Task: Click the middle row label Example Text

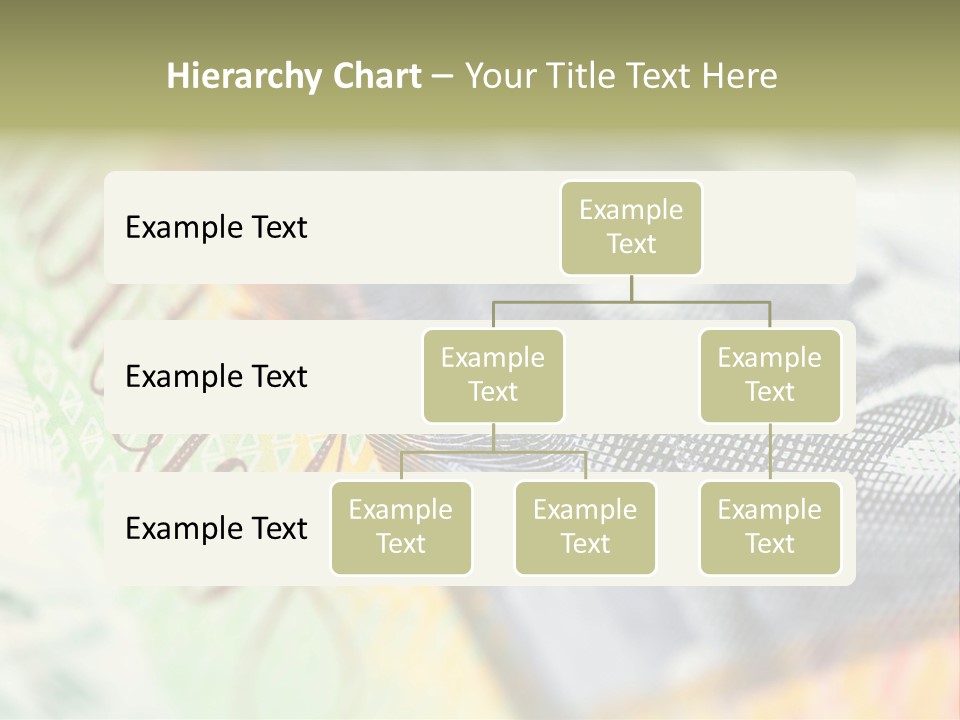Action: 215,377
